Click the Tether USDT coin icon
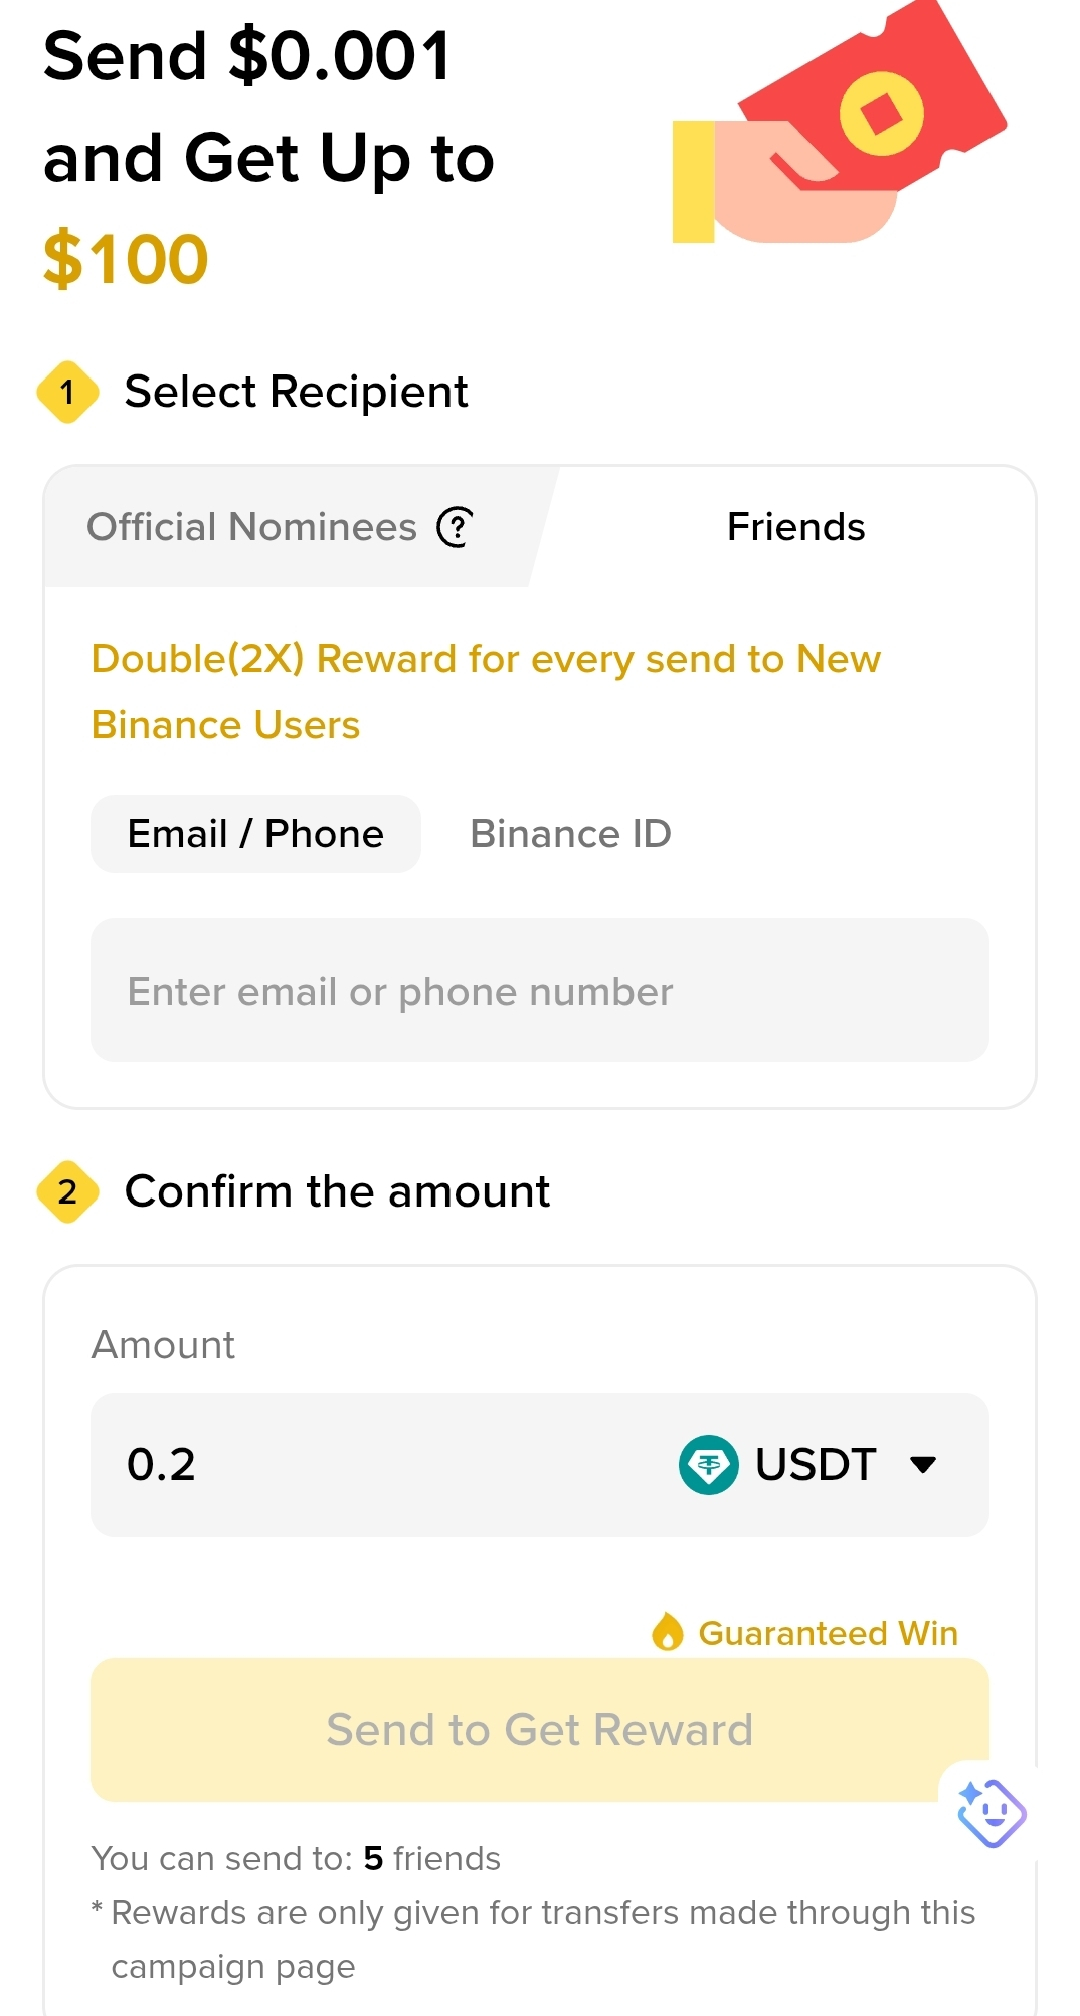Image resolution: width=1080 pixels, height=2016 pixels. pyautogui.click(x=709, y=1465)
